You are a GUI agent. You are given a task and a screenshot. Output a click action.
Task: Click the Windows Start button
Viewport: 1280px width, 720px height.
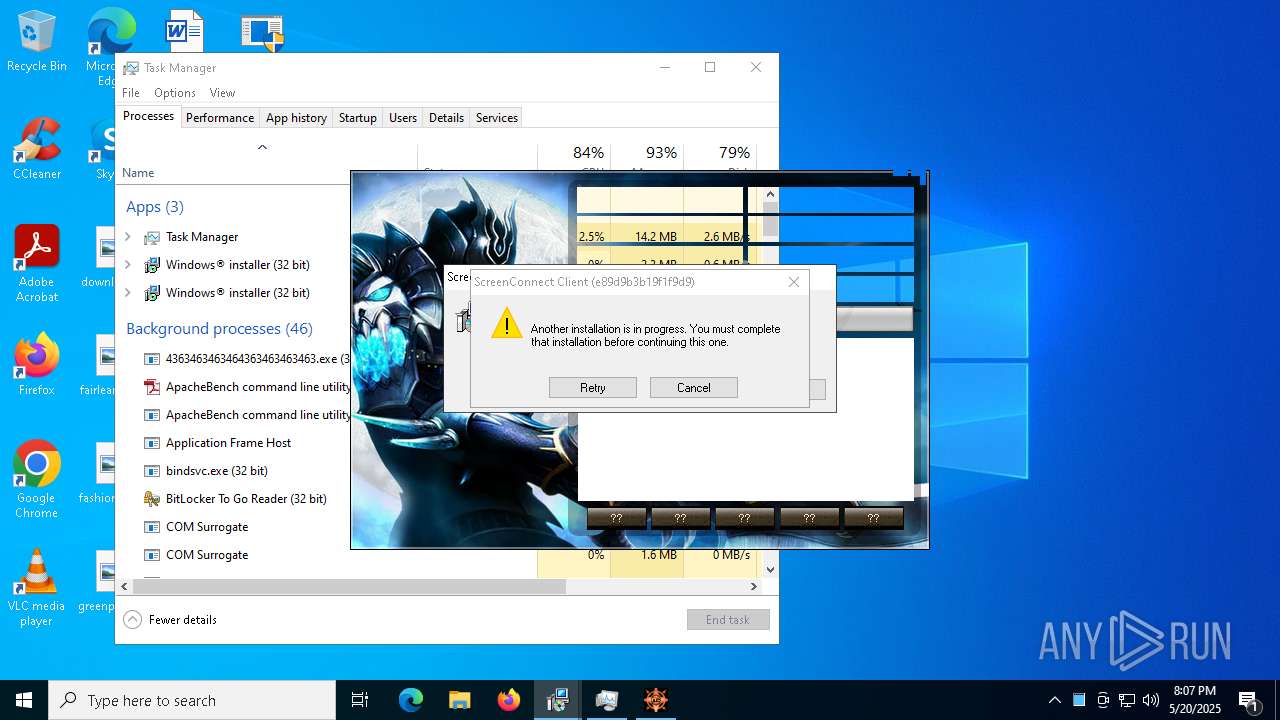click(24, 700)
